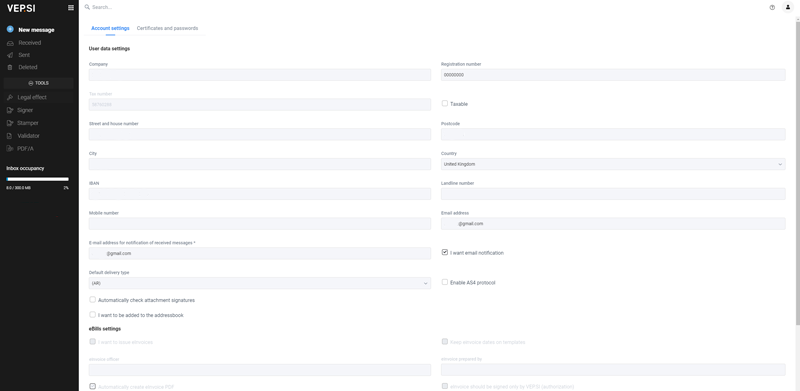The height and width of the screenshot is (391, 800).
Task: Check I want to be added to addressbook
Action: (x=92, y=314)
